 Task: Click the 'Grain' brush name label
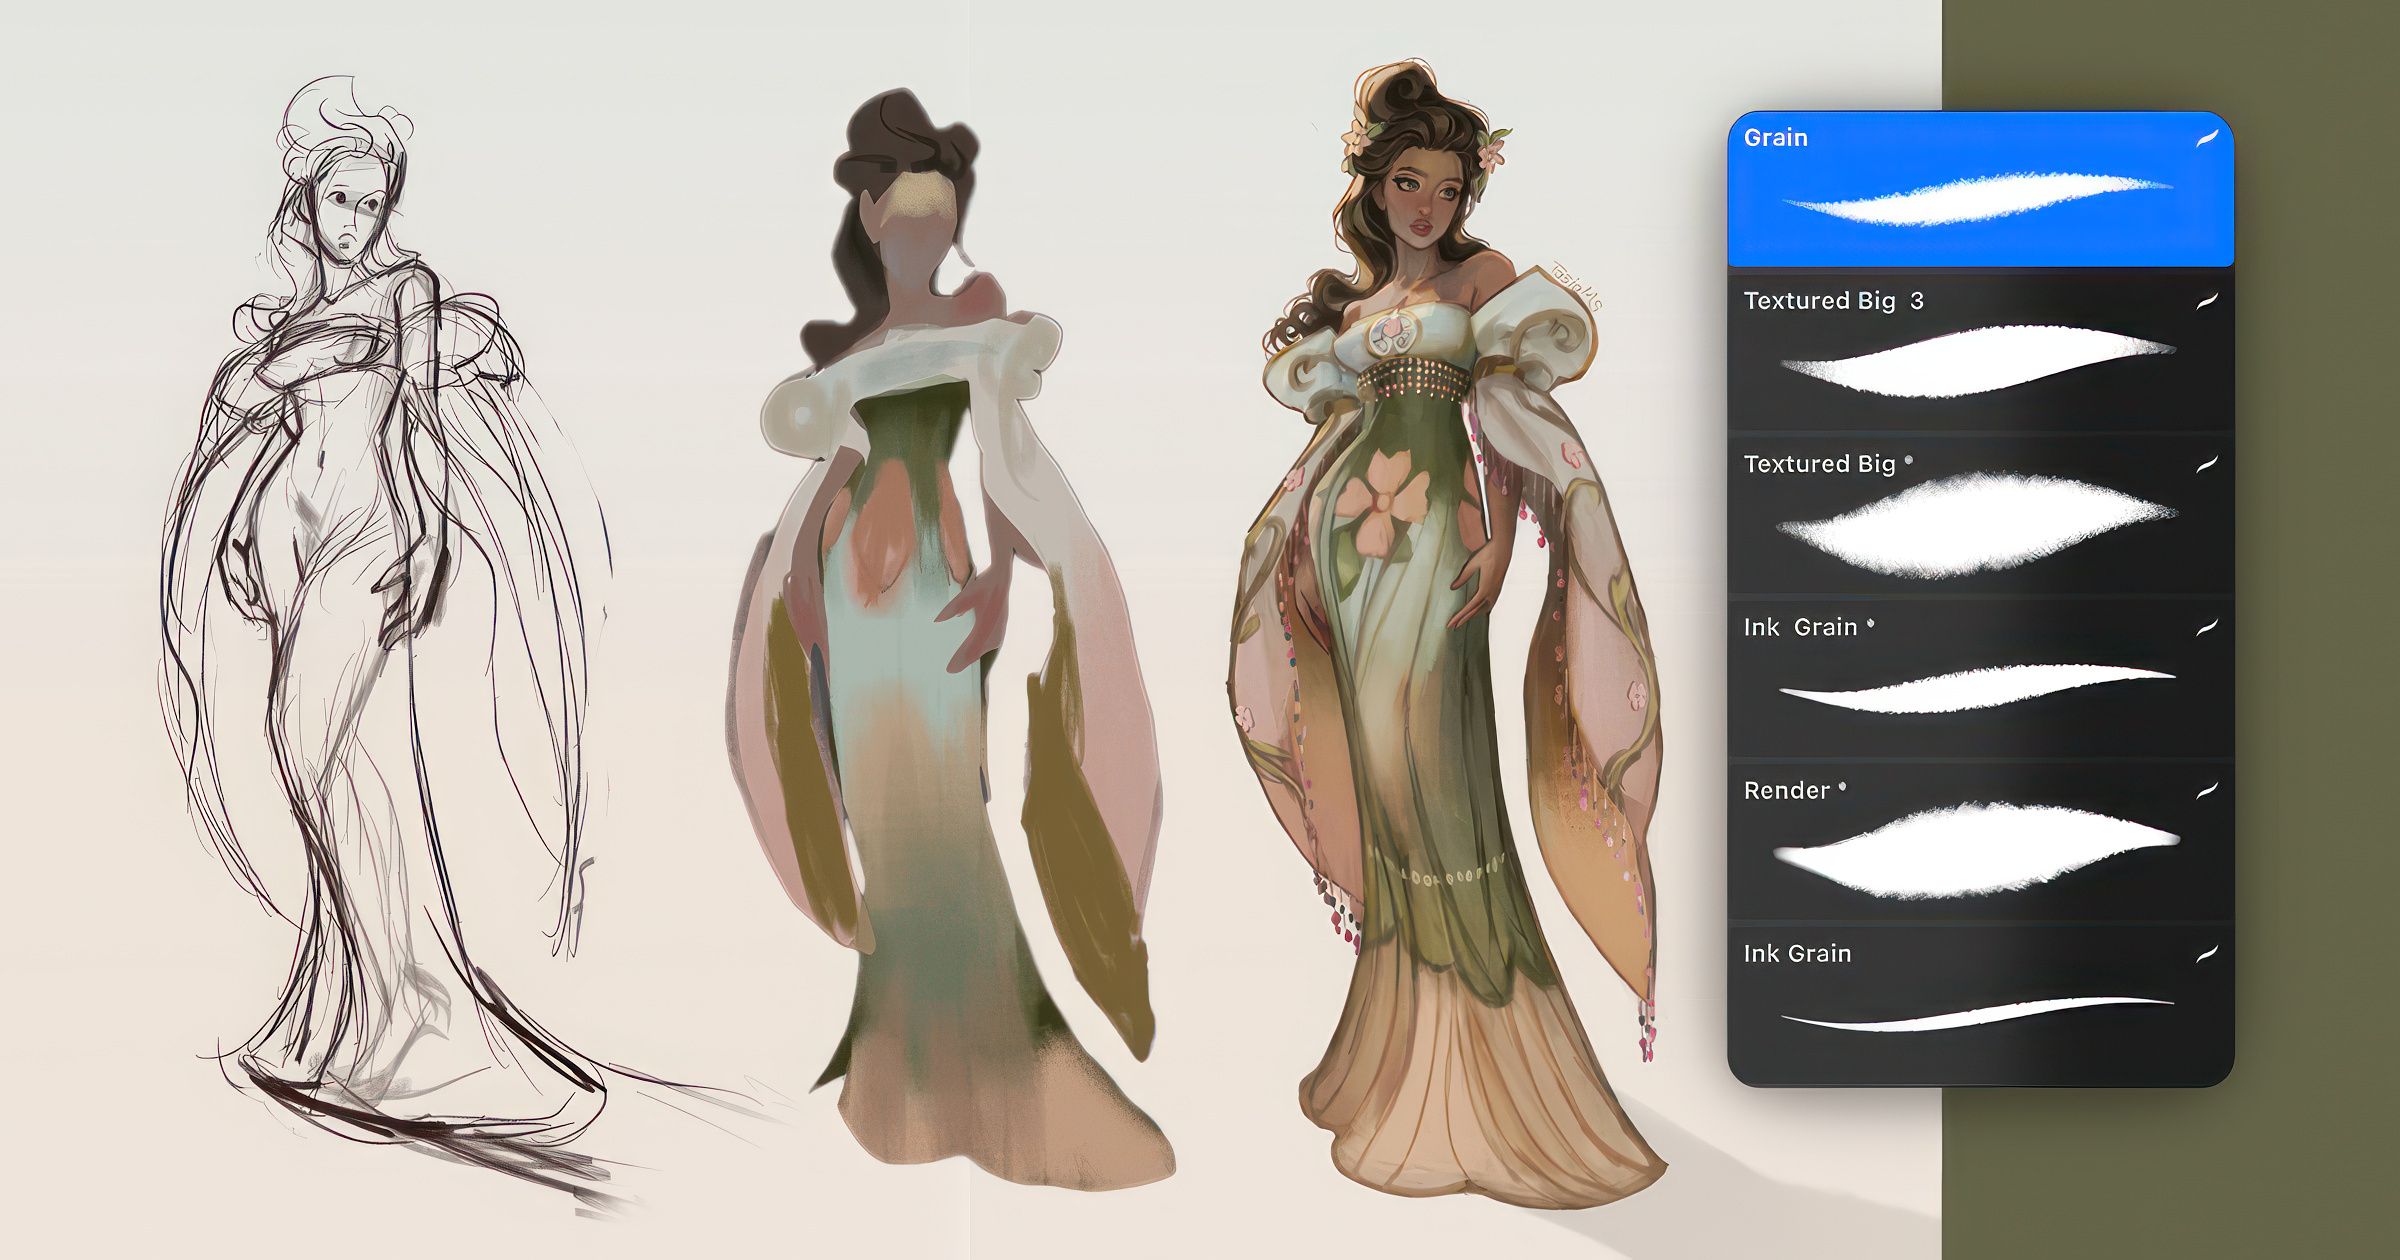point(1775,138)
